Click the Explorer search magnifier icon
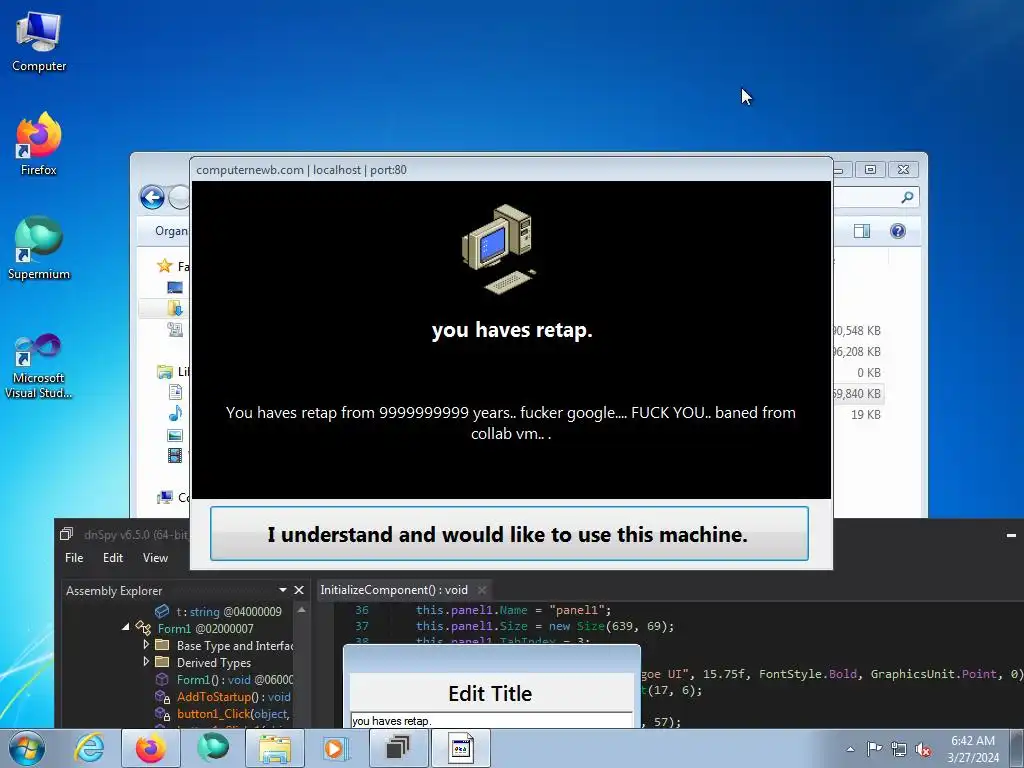The height and width of the screenshot is (768, 1024). [907, 197]
